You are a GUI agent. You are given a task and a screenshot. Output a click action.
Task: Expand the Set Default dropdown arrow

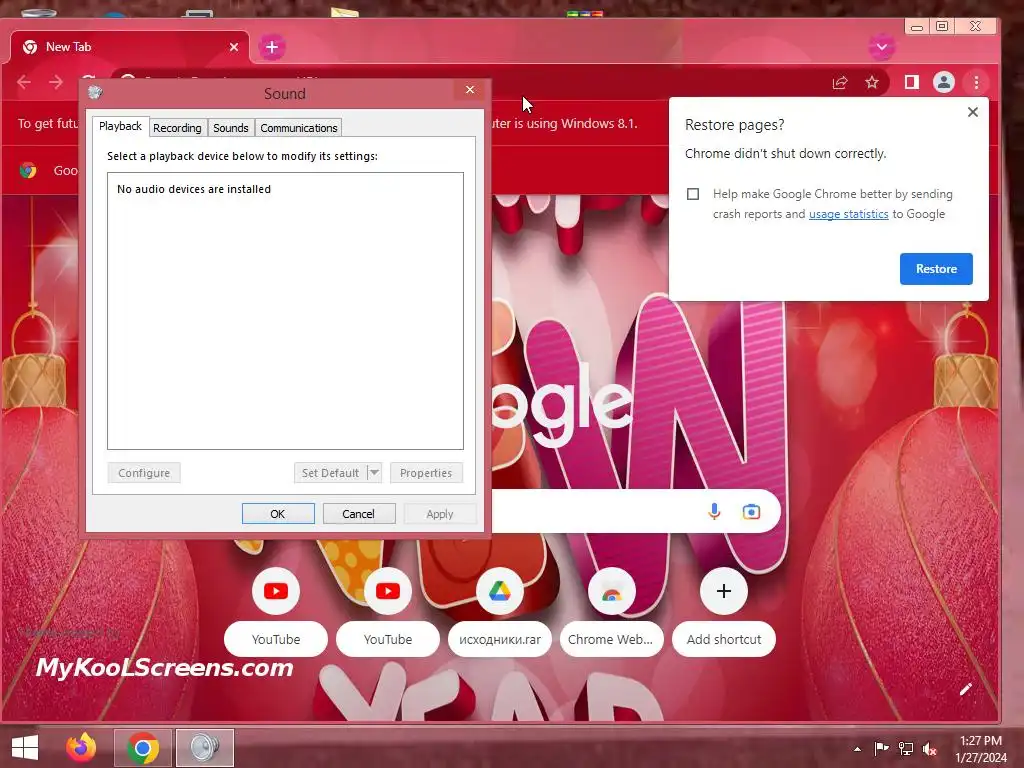(374, 473)
